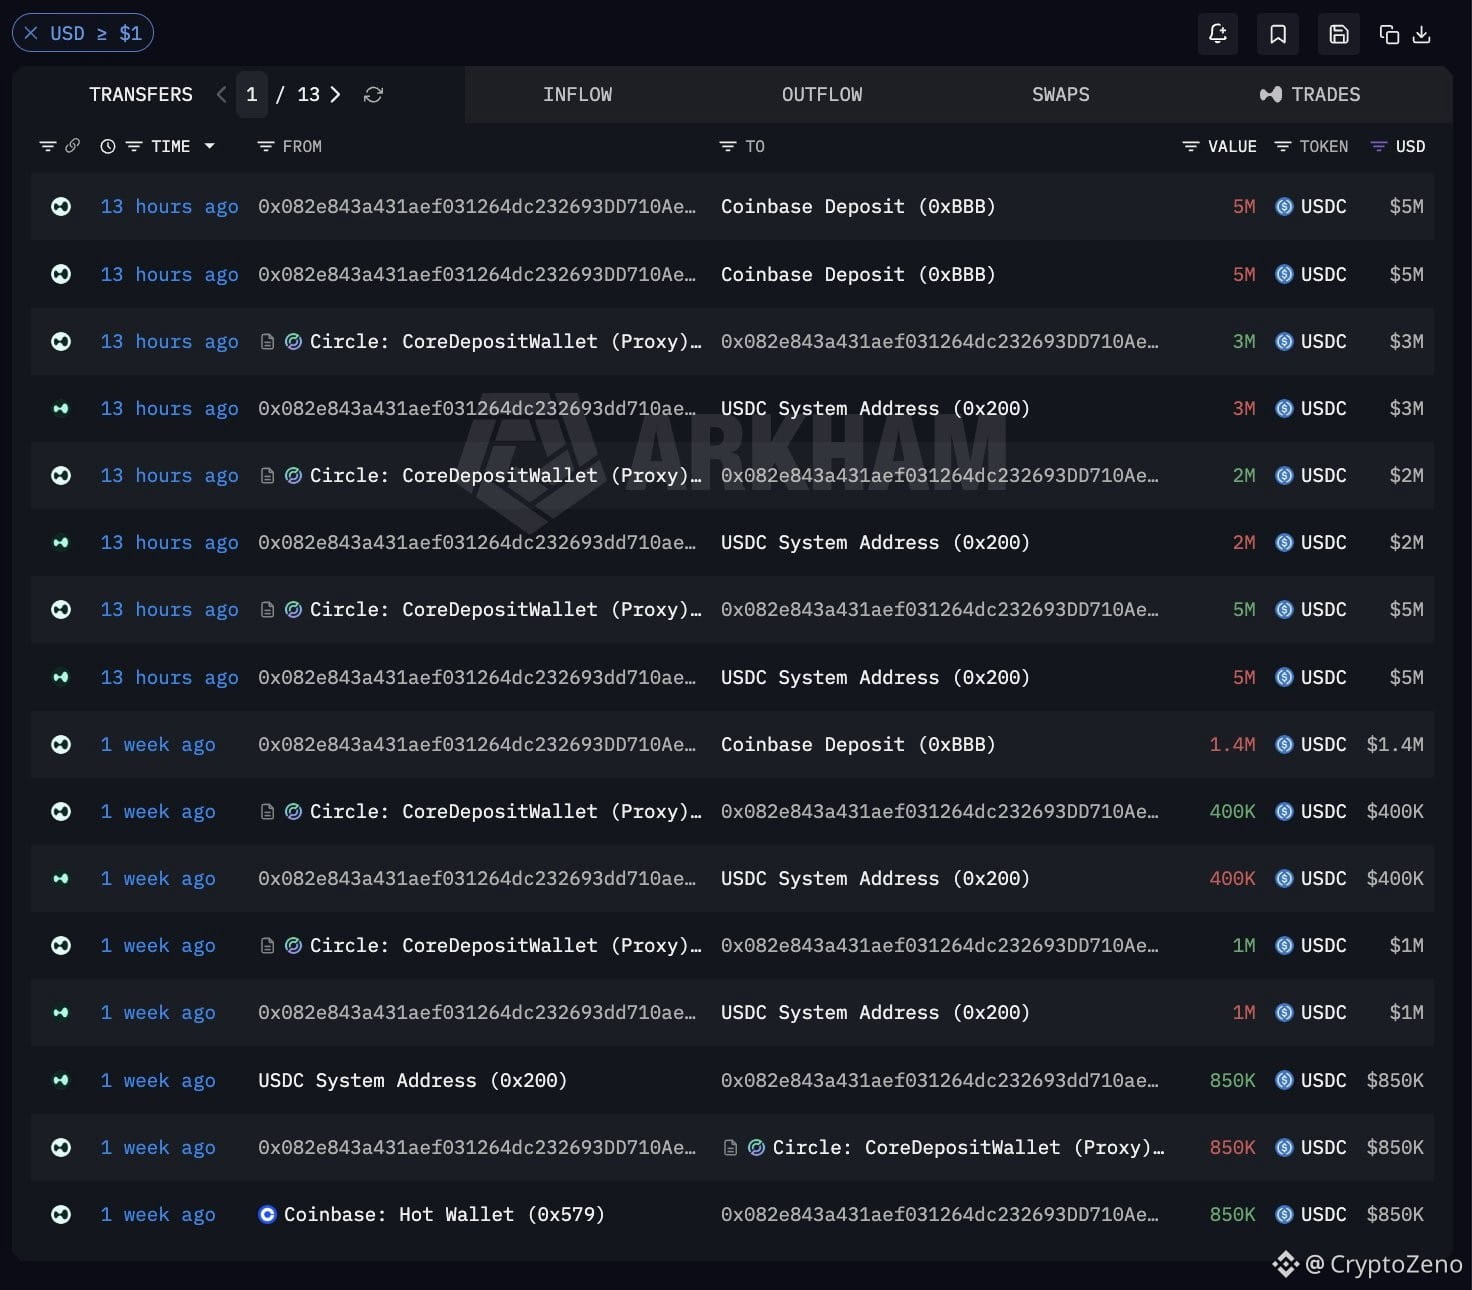
Task: Copy the data with the copy icon
Action: coord(1389,35)
